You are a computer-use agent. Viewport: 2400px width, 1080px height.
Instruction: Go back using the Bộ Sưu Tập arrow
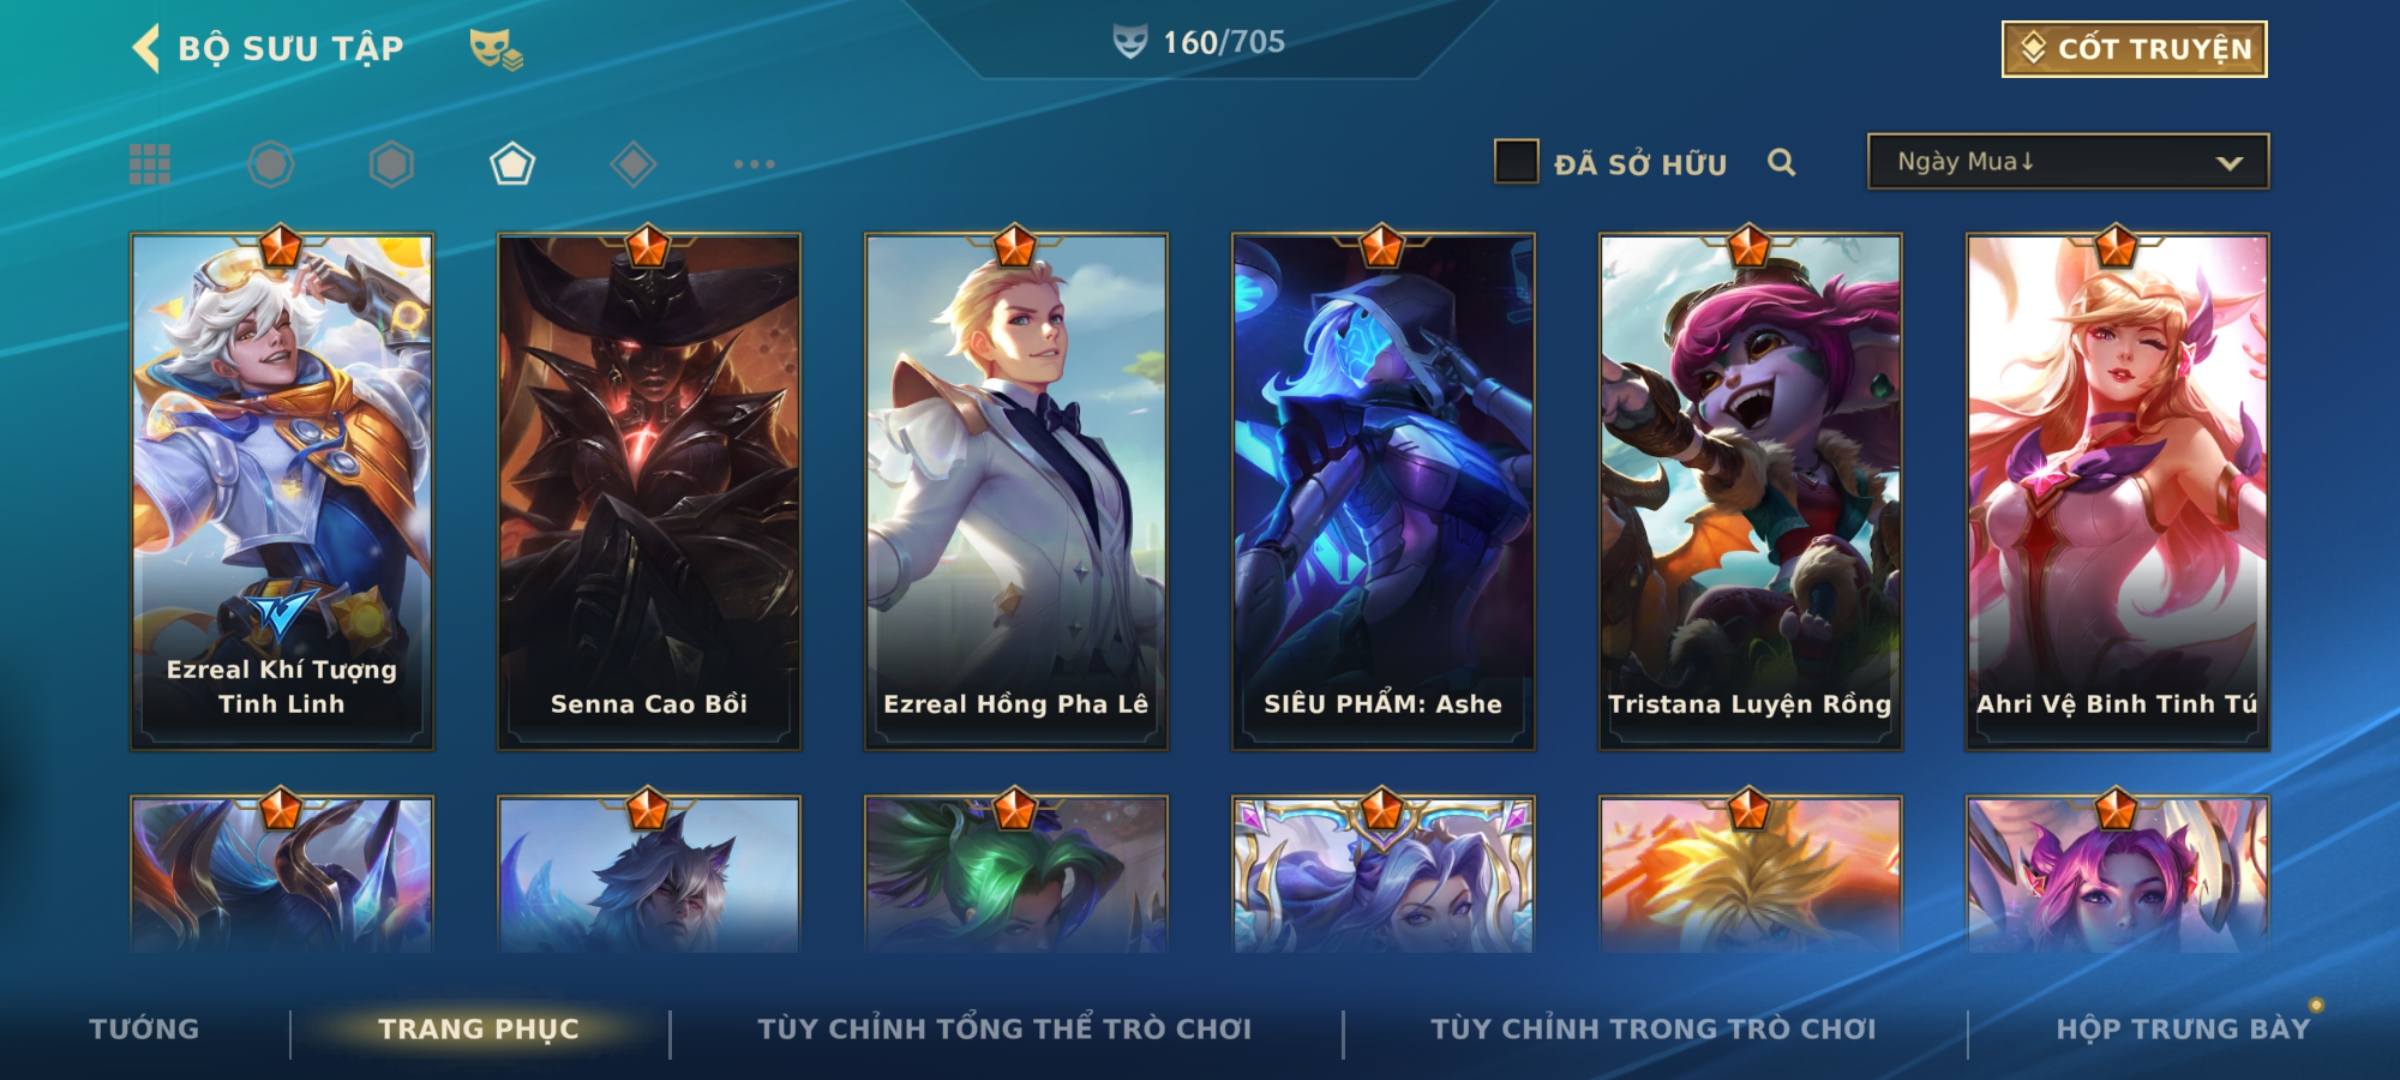click(147, 48)
